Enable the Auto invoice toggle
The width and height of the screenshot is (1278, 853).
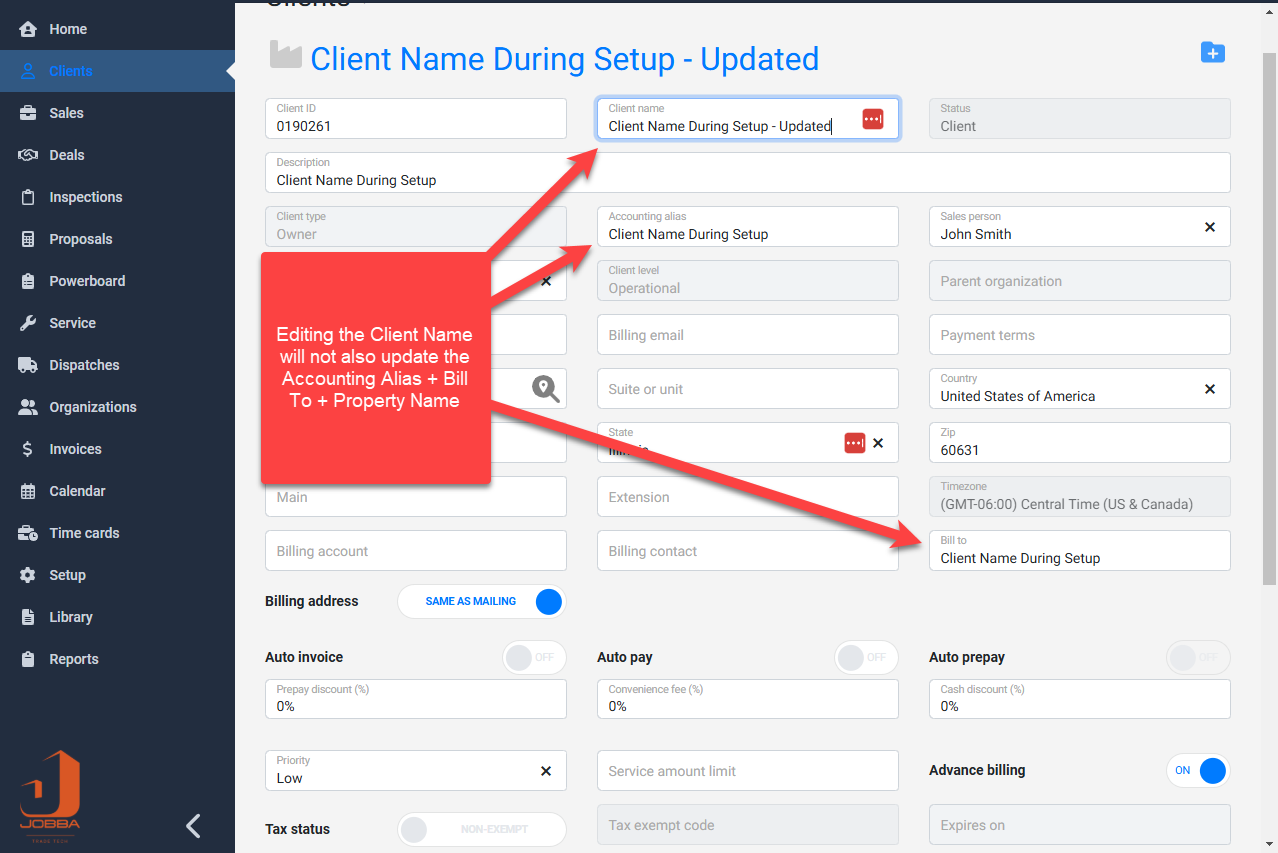[x=533, y=657]
